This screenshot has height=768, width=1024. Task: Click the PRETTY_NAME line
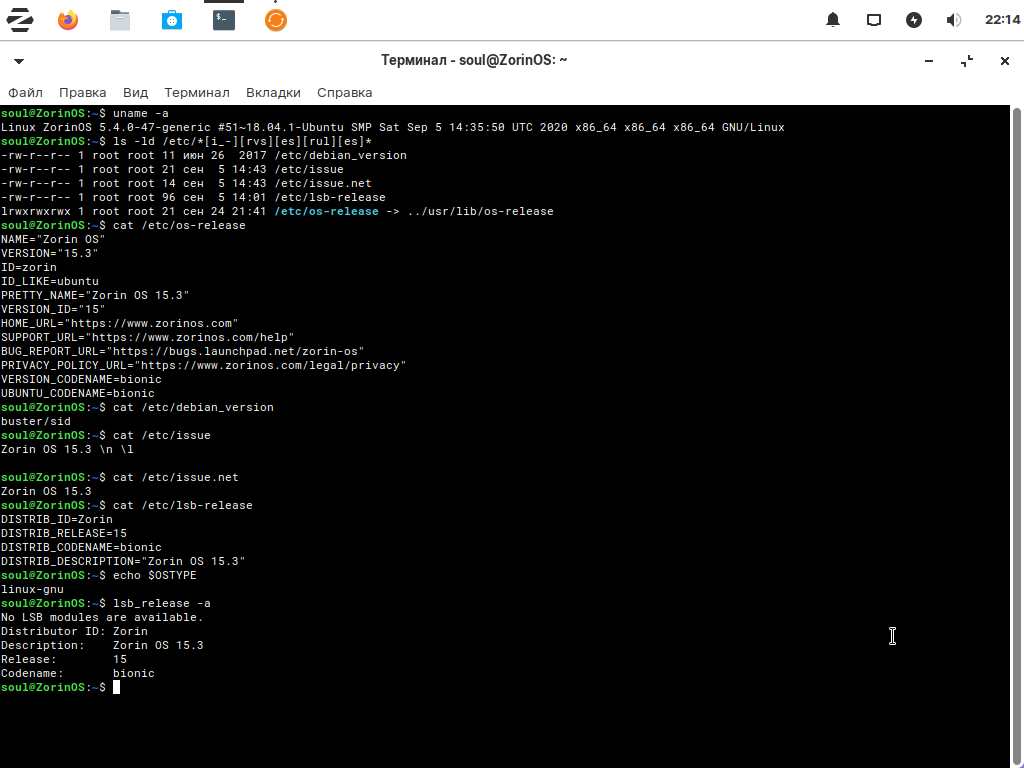(x=95, y=295)
